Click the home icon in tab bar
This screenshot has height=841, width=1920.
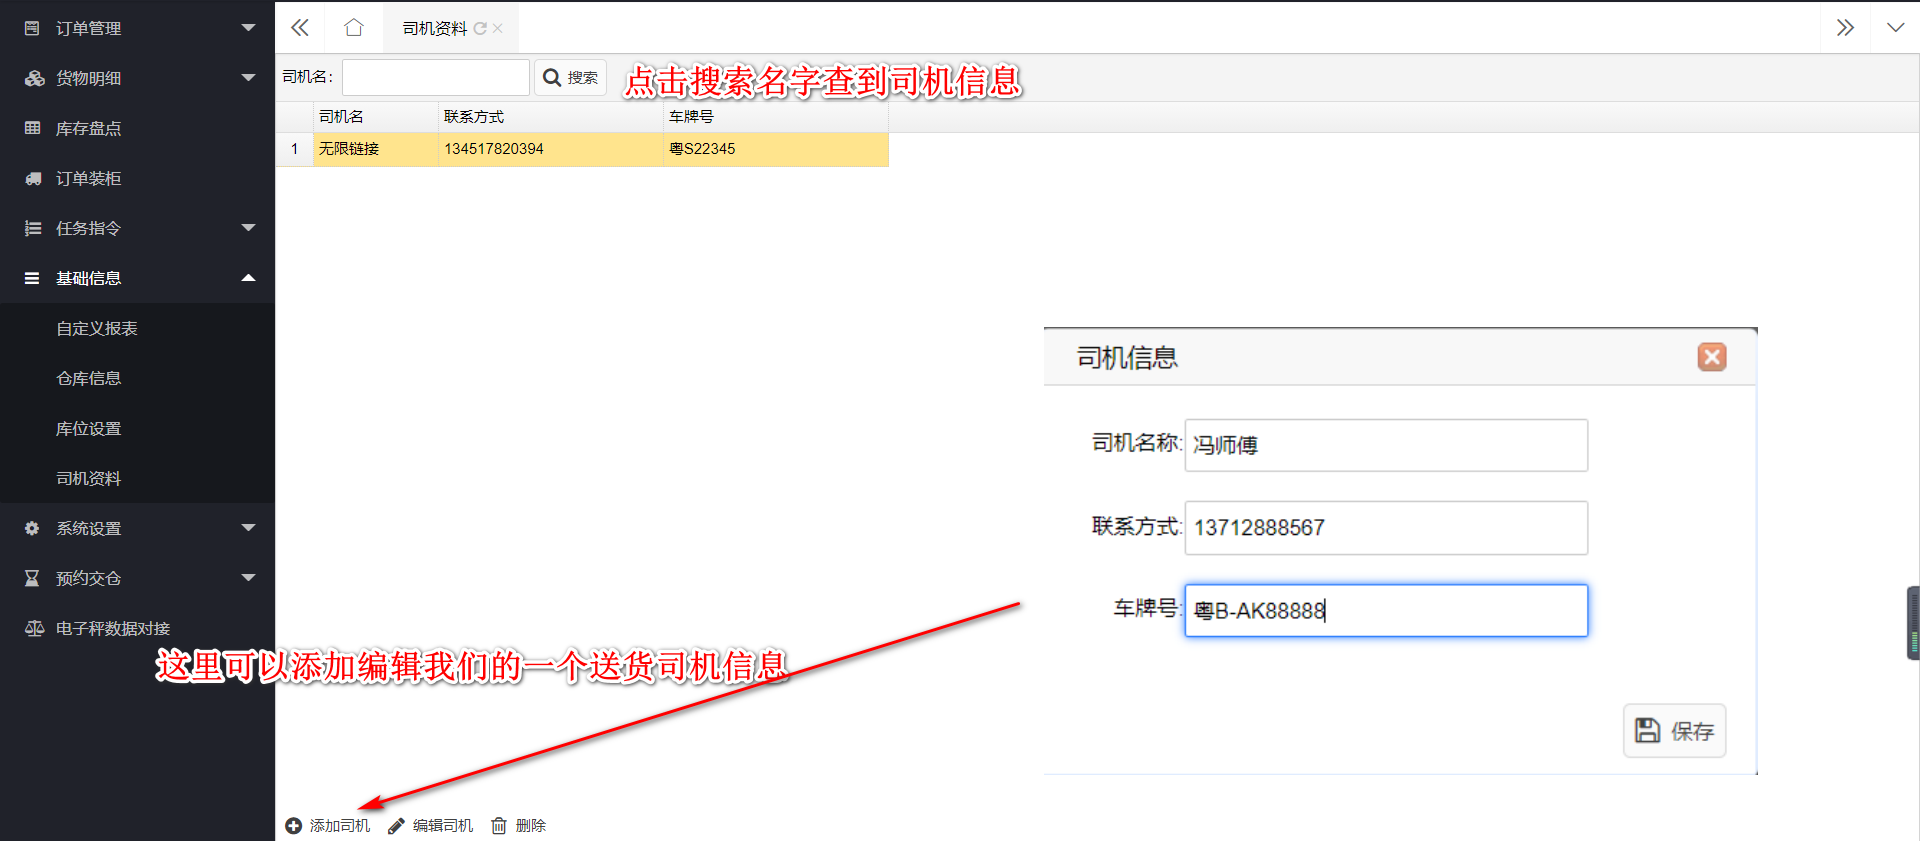tap(353, 28)
